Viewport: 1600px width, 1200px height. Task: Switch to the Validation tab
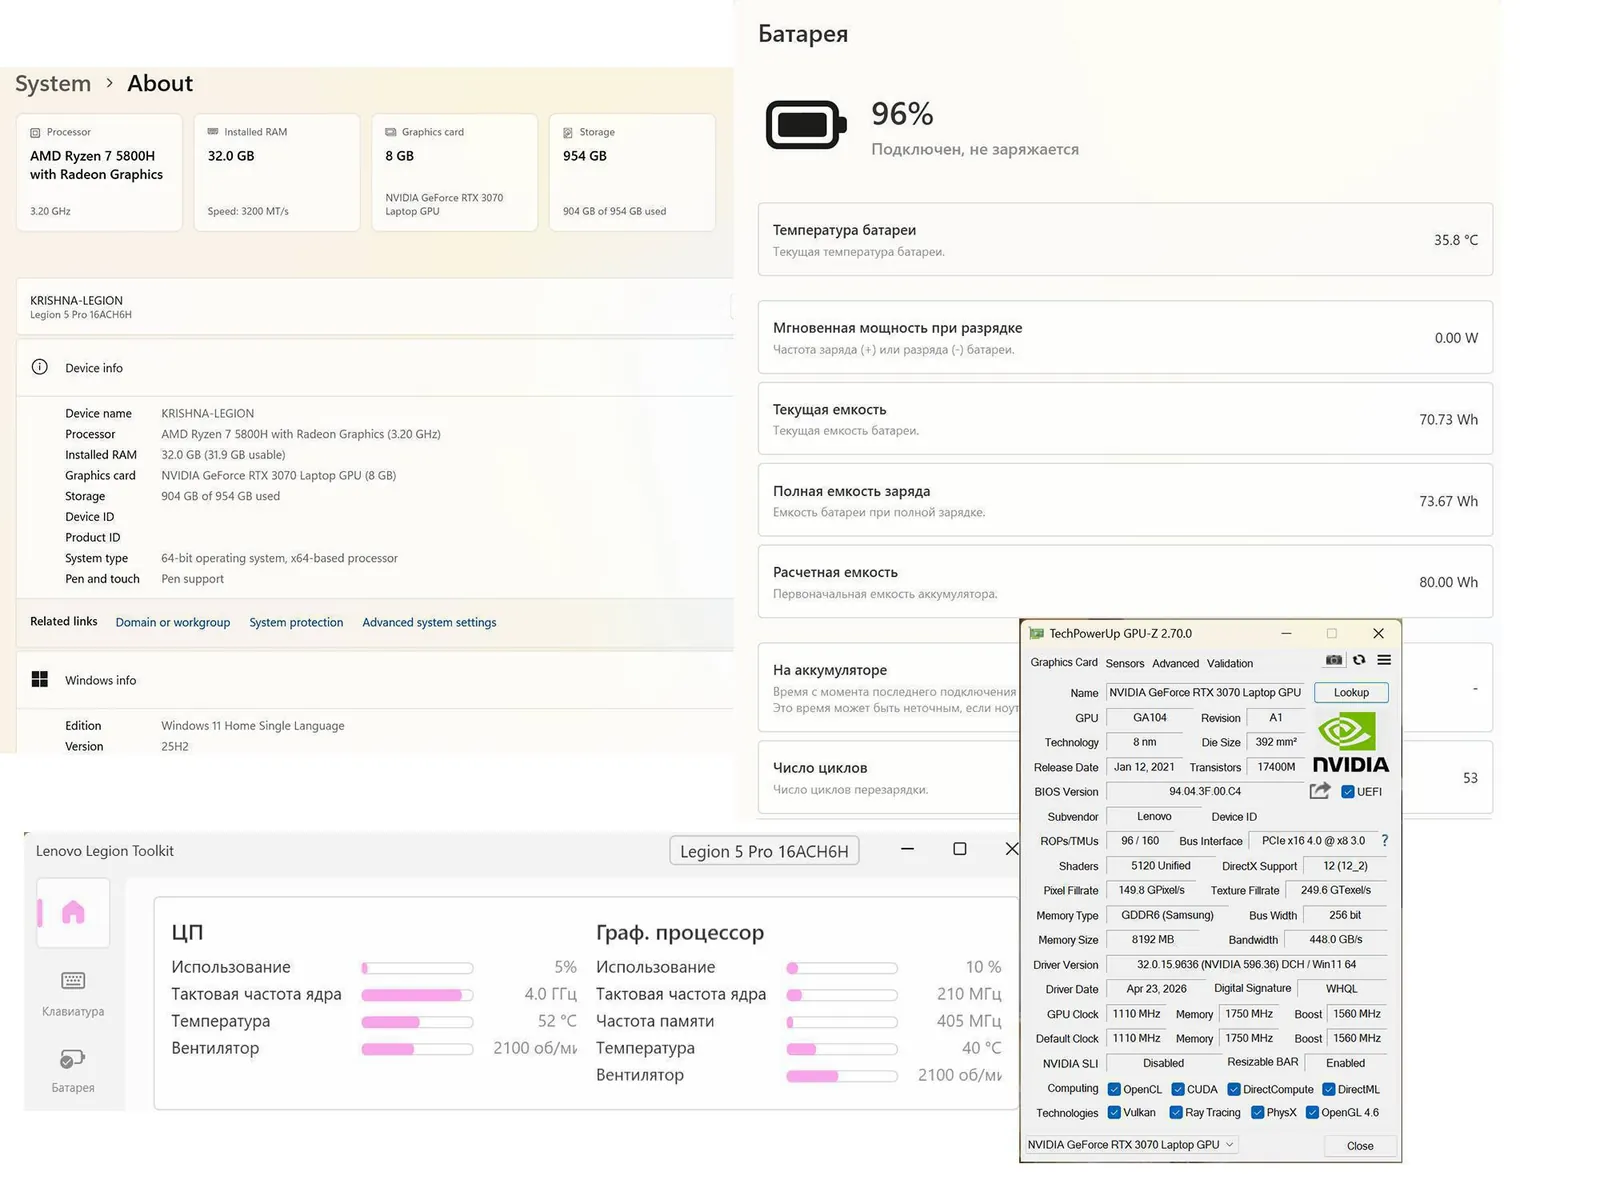click(1230, 664)
